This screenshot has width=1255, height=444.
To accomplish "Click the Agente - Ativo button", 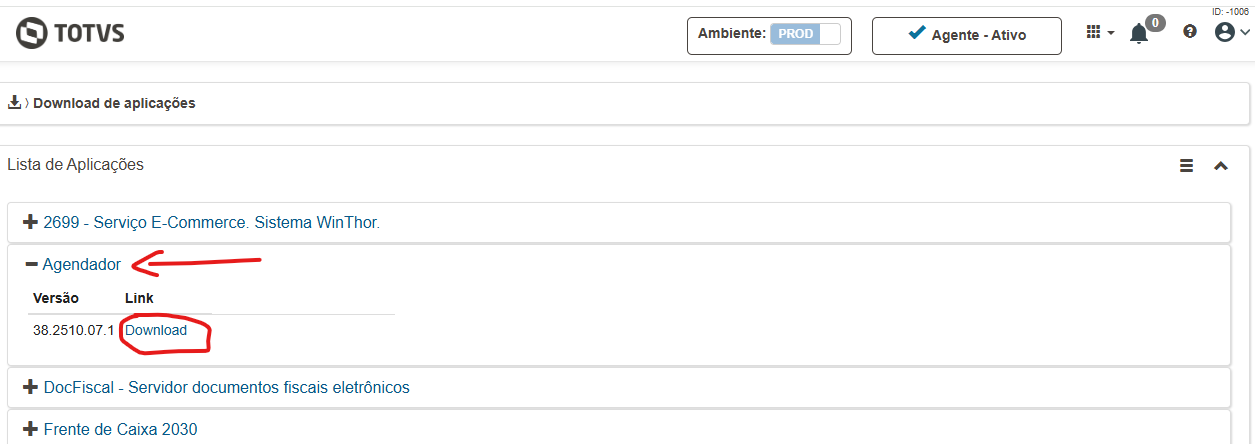I will [x=966, y=35].
